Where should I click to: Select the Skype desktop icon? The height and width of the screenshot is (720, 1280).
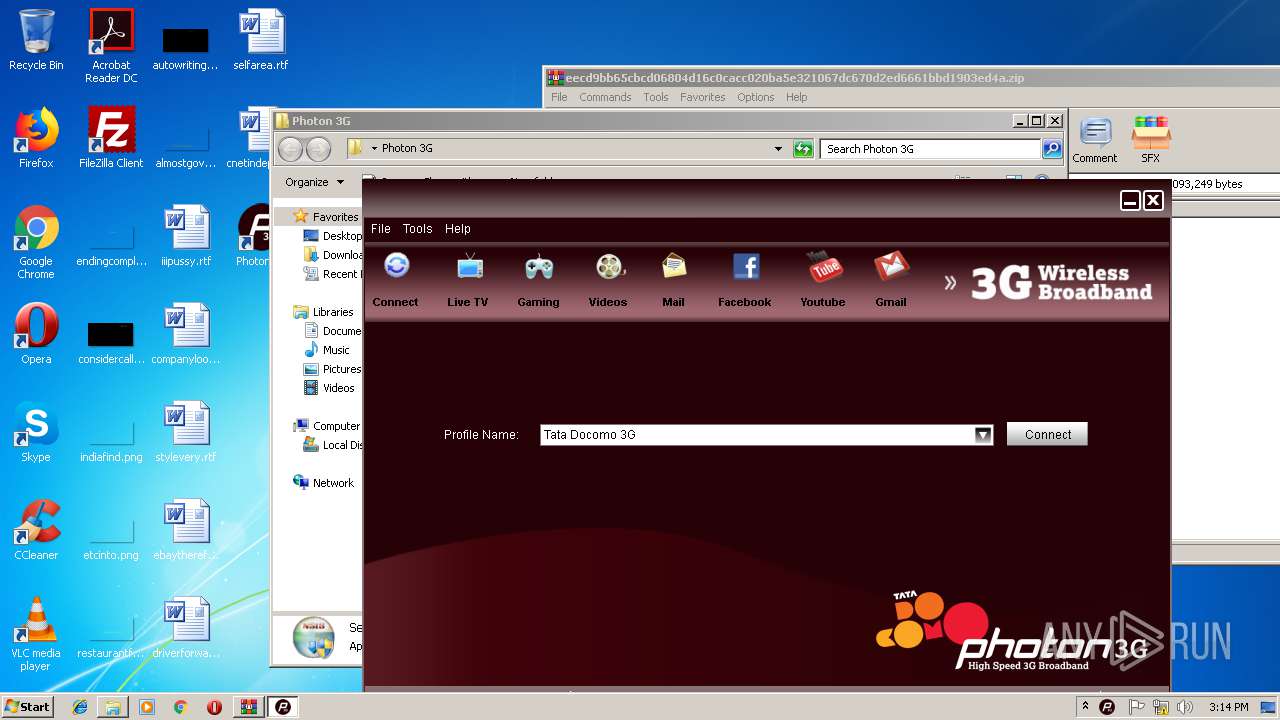click(36, 432)
